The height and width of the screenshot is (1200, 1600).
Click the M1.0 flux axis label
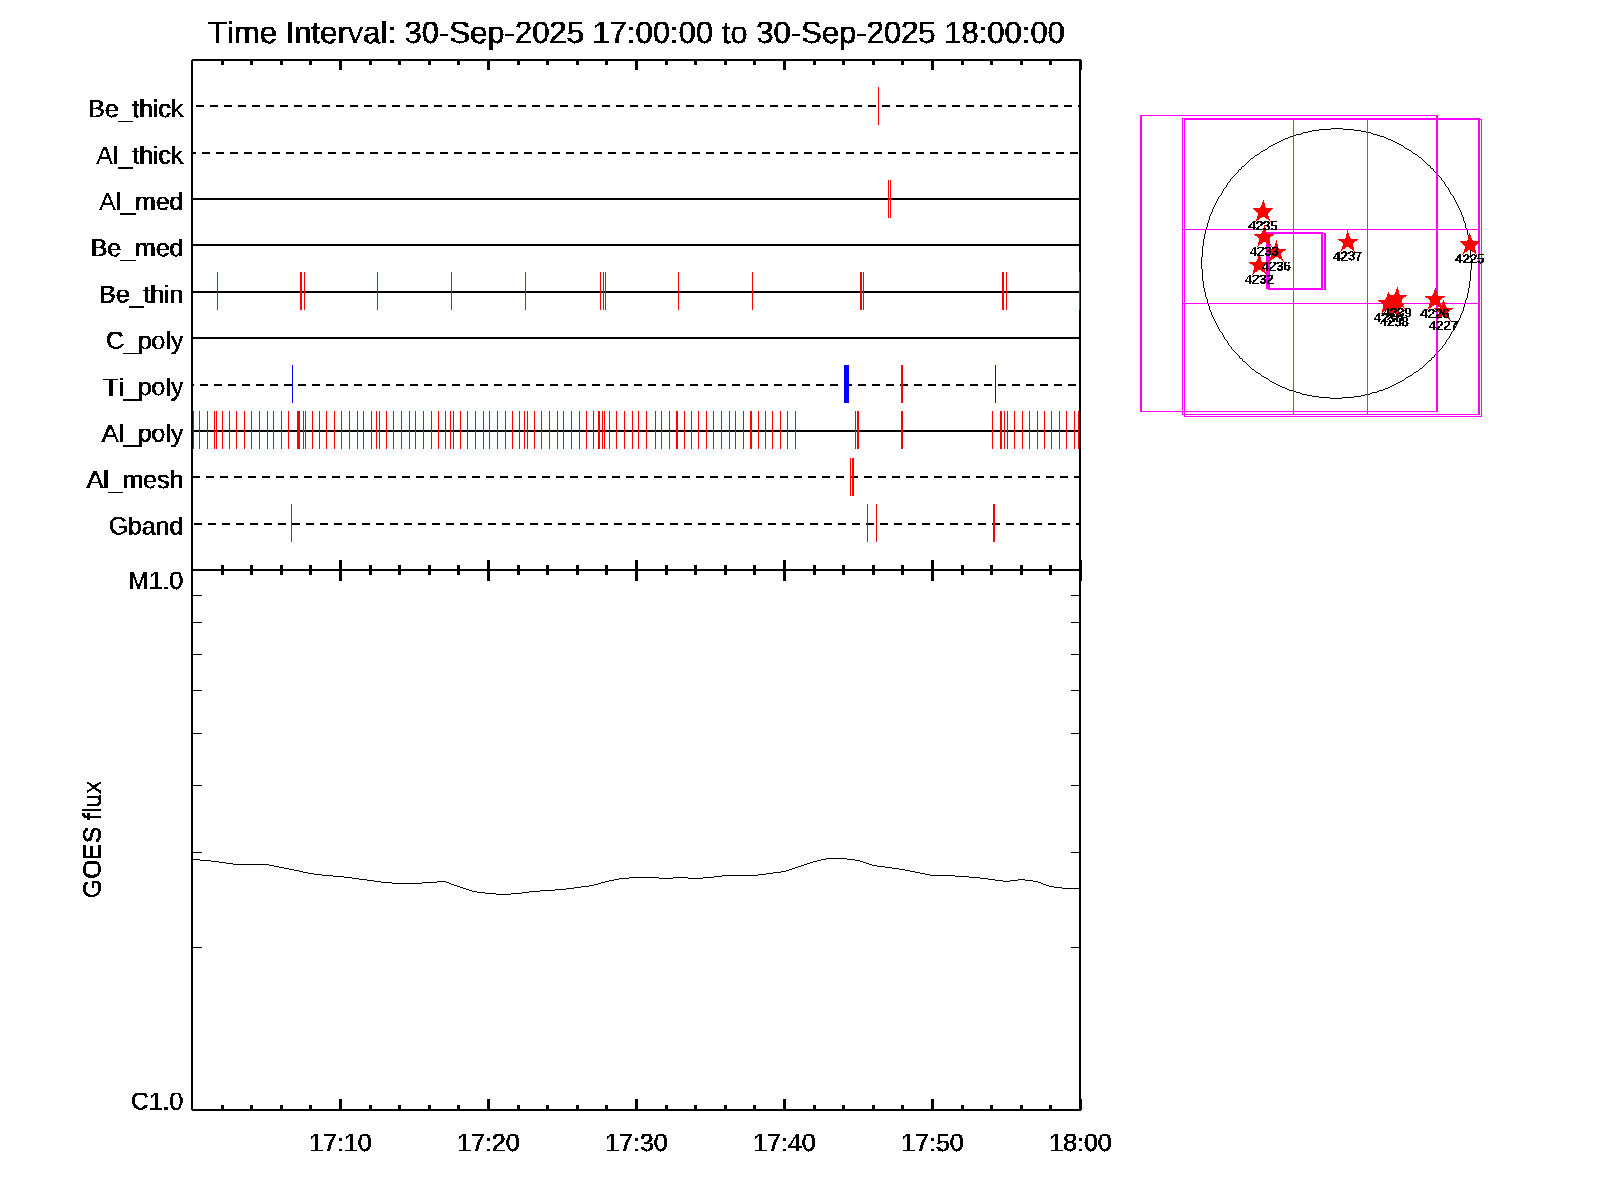(x=156, y=581)
